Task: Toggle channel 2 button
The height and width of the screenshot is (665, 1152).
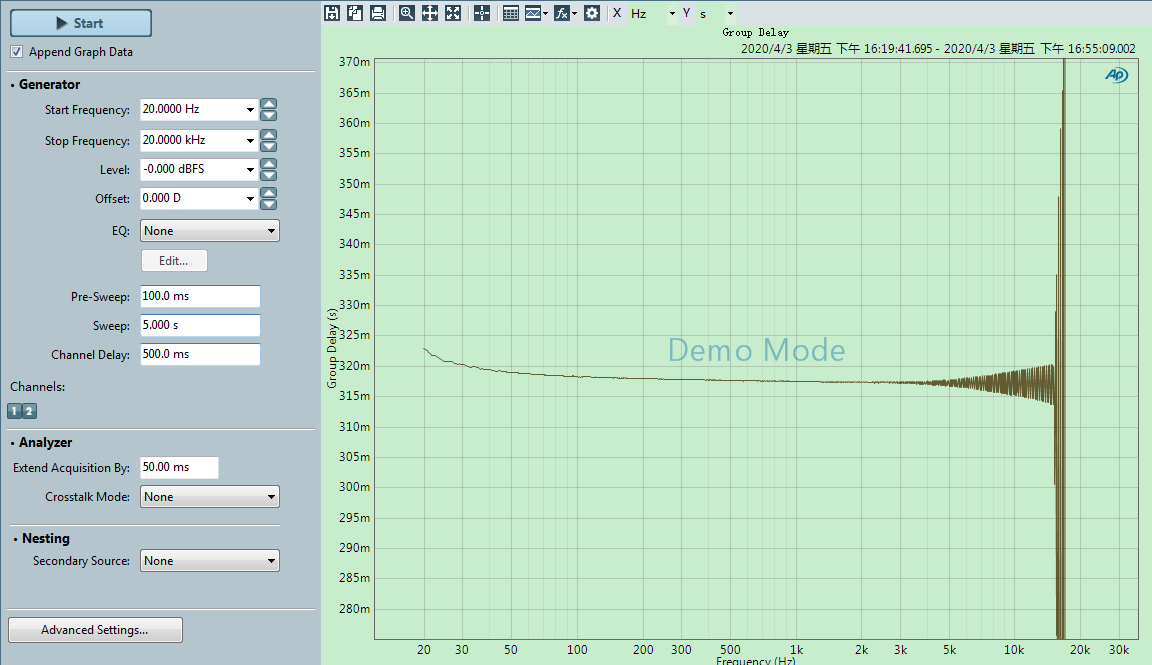Action: [29, 411]
